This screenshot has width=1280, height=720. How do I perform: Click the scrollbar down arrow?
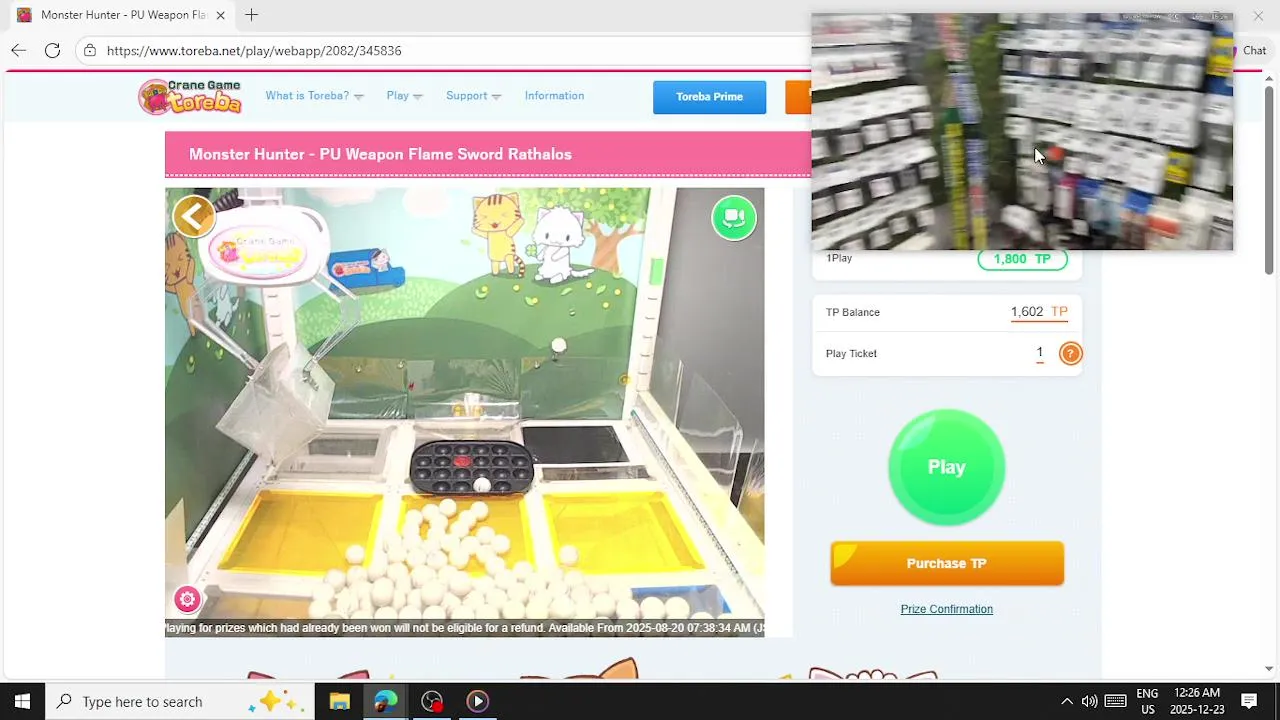click(1269, 668)
